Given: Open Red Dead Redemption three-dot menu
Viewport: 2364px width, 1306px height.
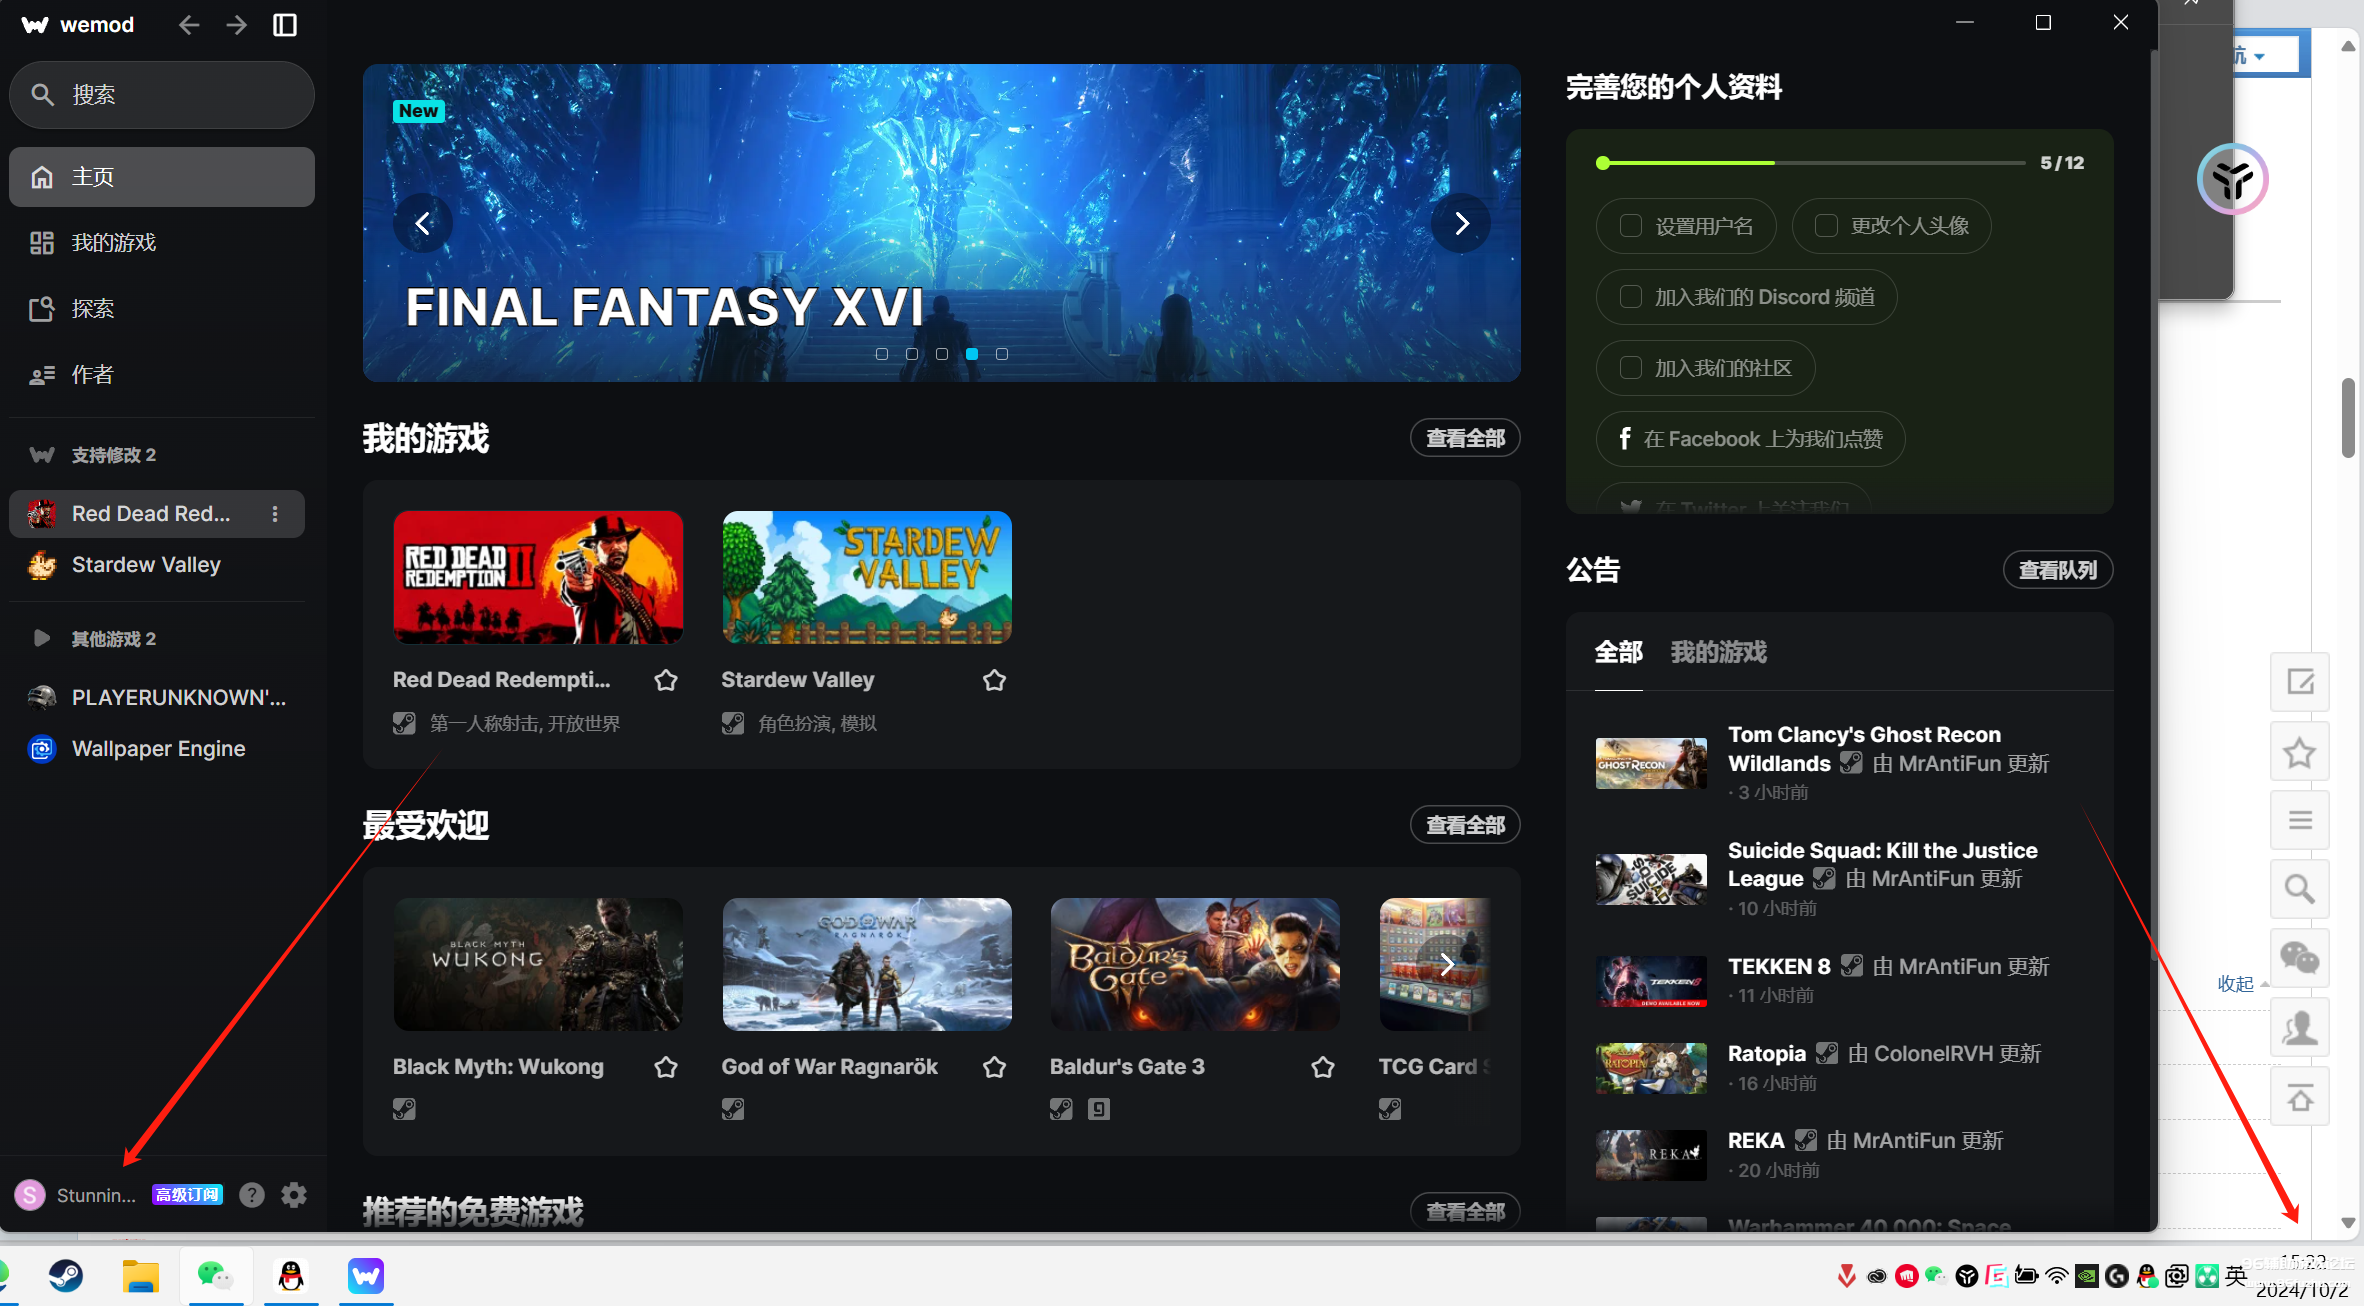Looking at the screenshot, I should click(275, 514).
